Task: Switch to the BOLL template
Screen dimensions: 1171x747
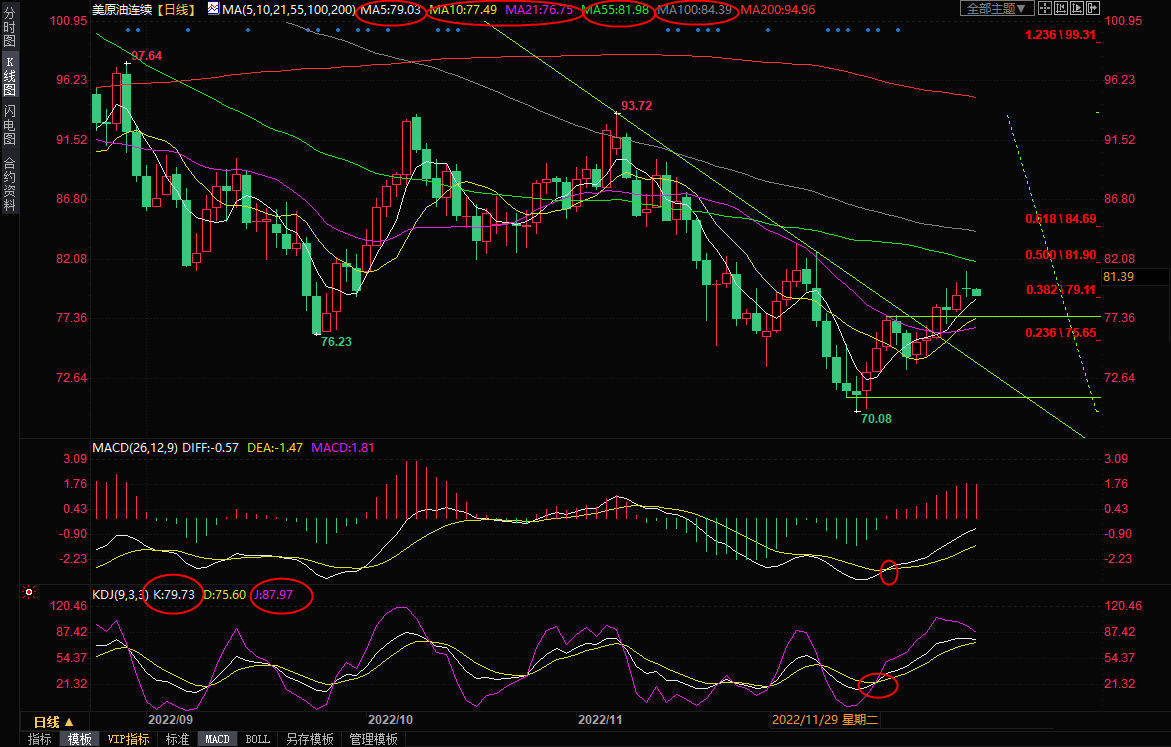Action: 257,739
